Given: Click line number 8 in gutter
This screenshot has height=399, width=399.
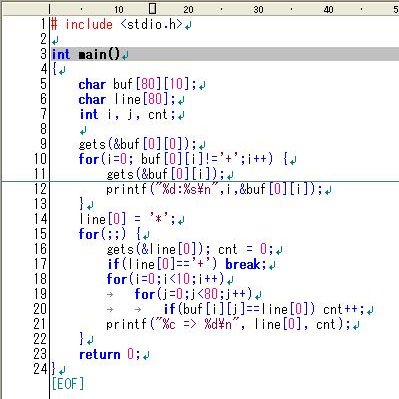Looking at the screenshot, I should coord(44,129).
